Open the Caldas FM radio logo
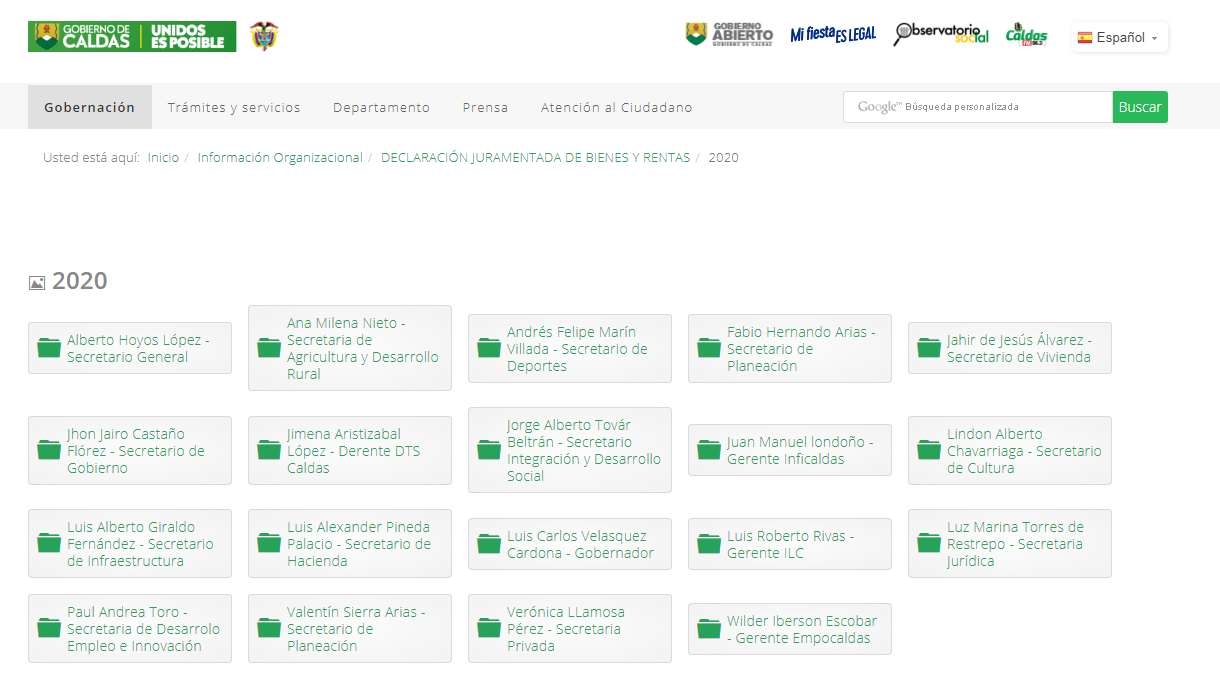The image size is (1220, 674). pyautogui.click(x=1026, y=35)
